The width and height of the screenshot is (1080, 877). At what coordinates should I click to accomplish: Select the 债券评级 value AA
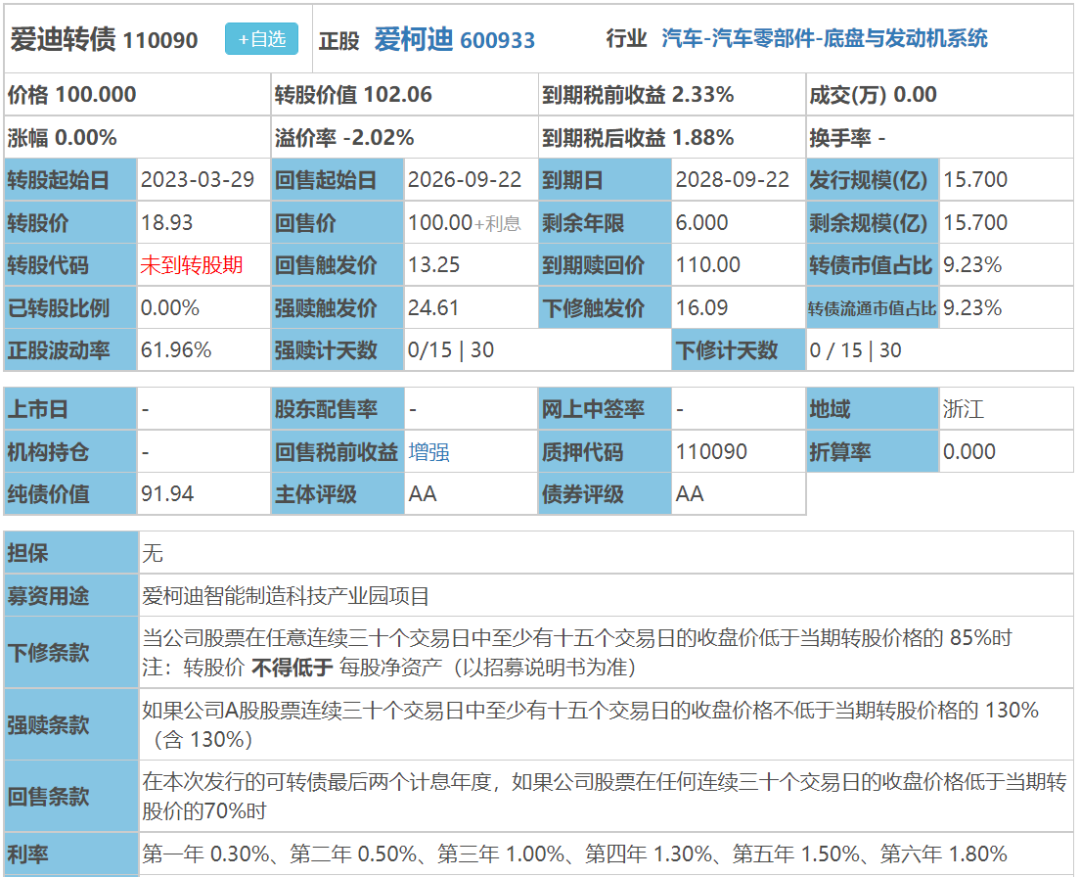click(x=689, y=494)
